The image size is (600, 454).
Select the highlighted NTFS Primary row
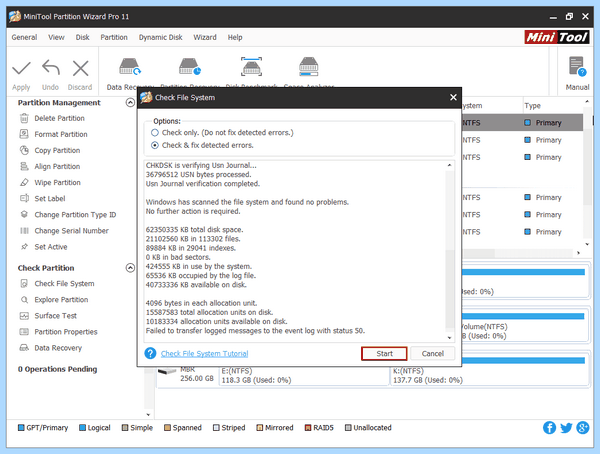coord(522,122)
